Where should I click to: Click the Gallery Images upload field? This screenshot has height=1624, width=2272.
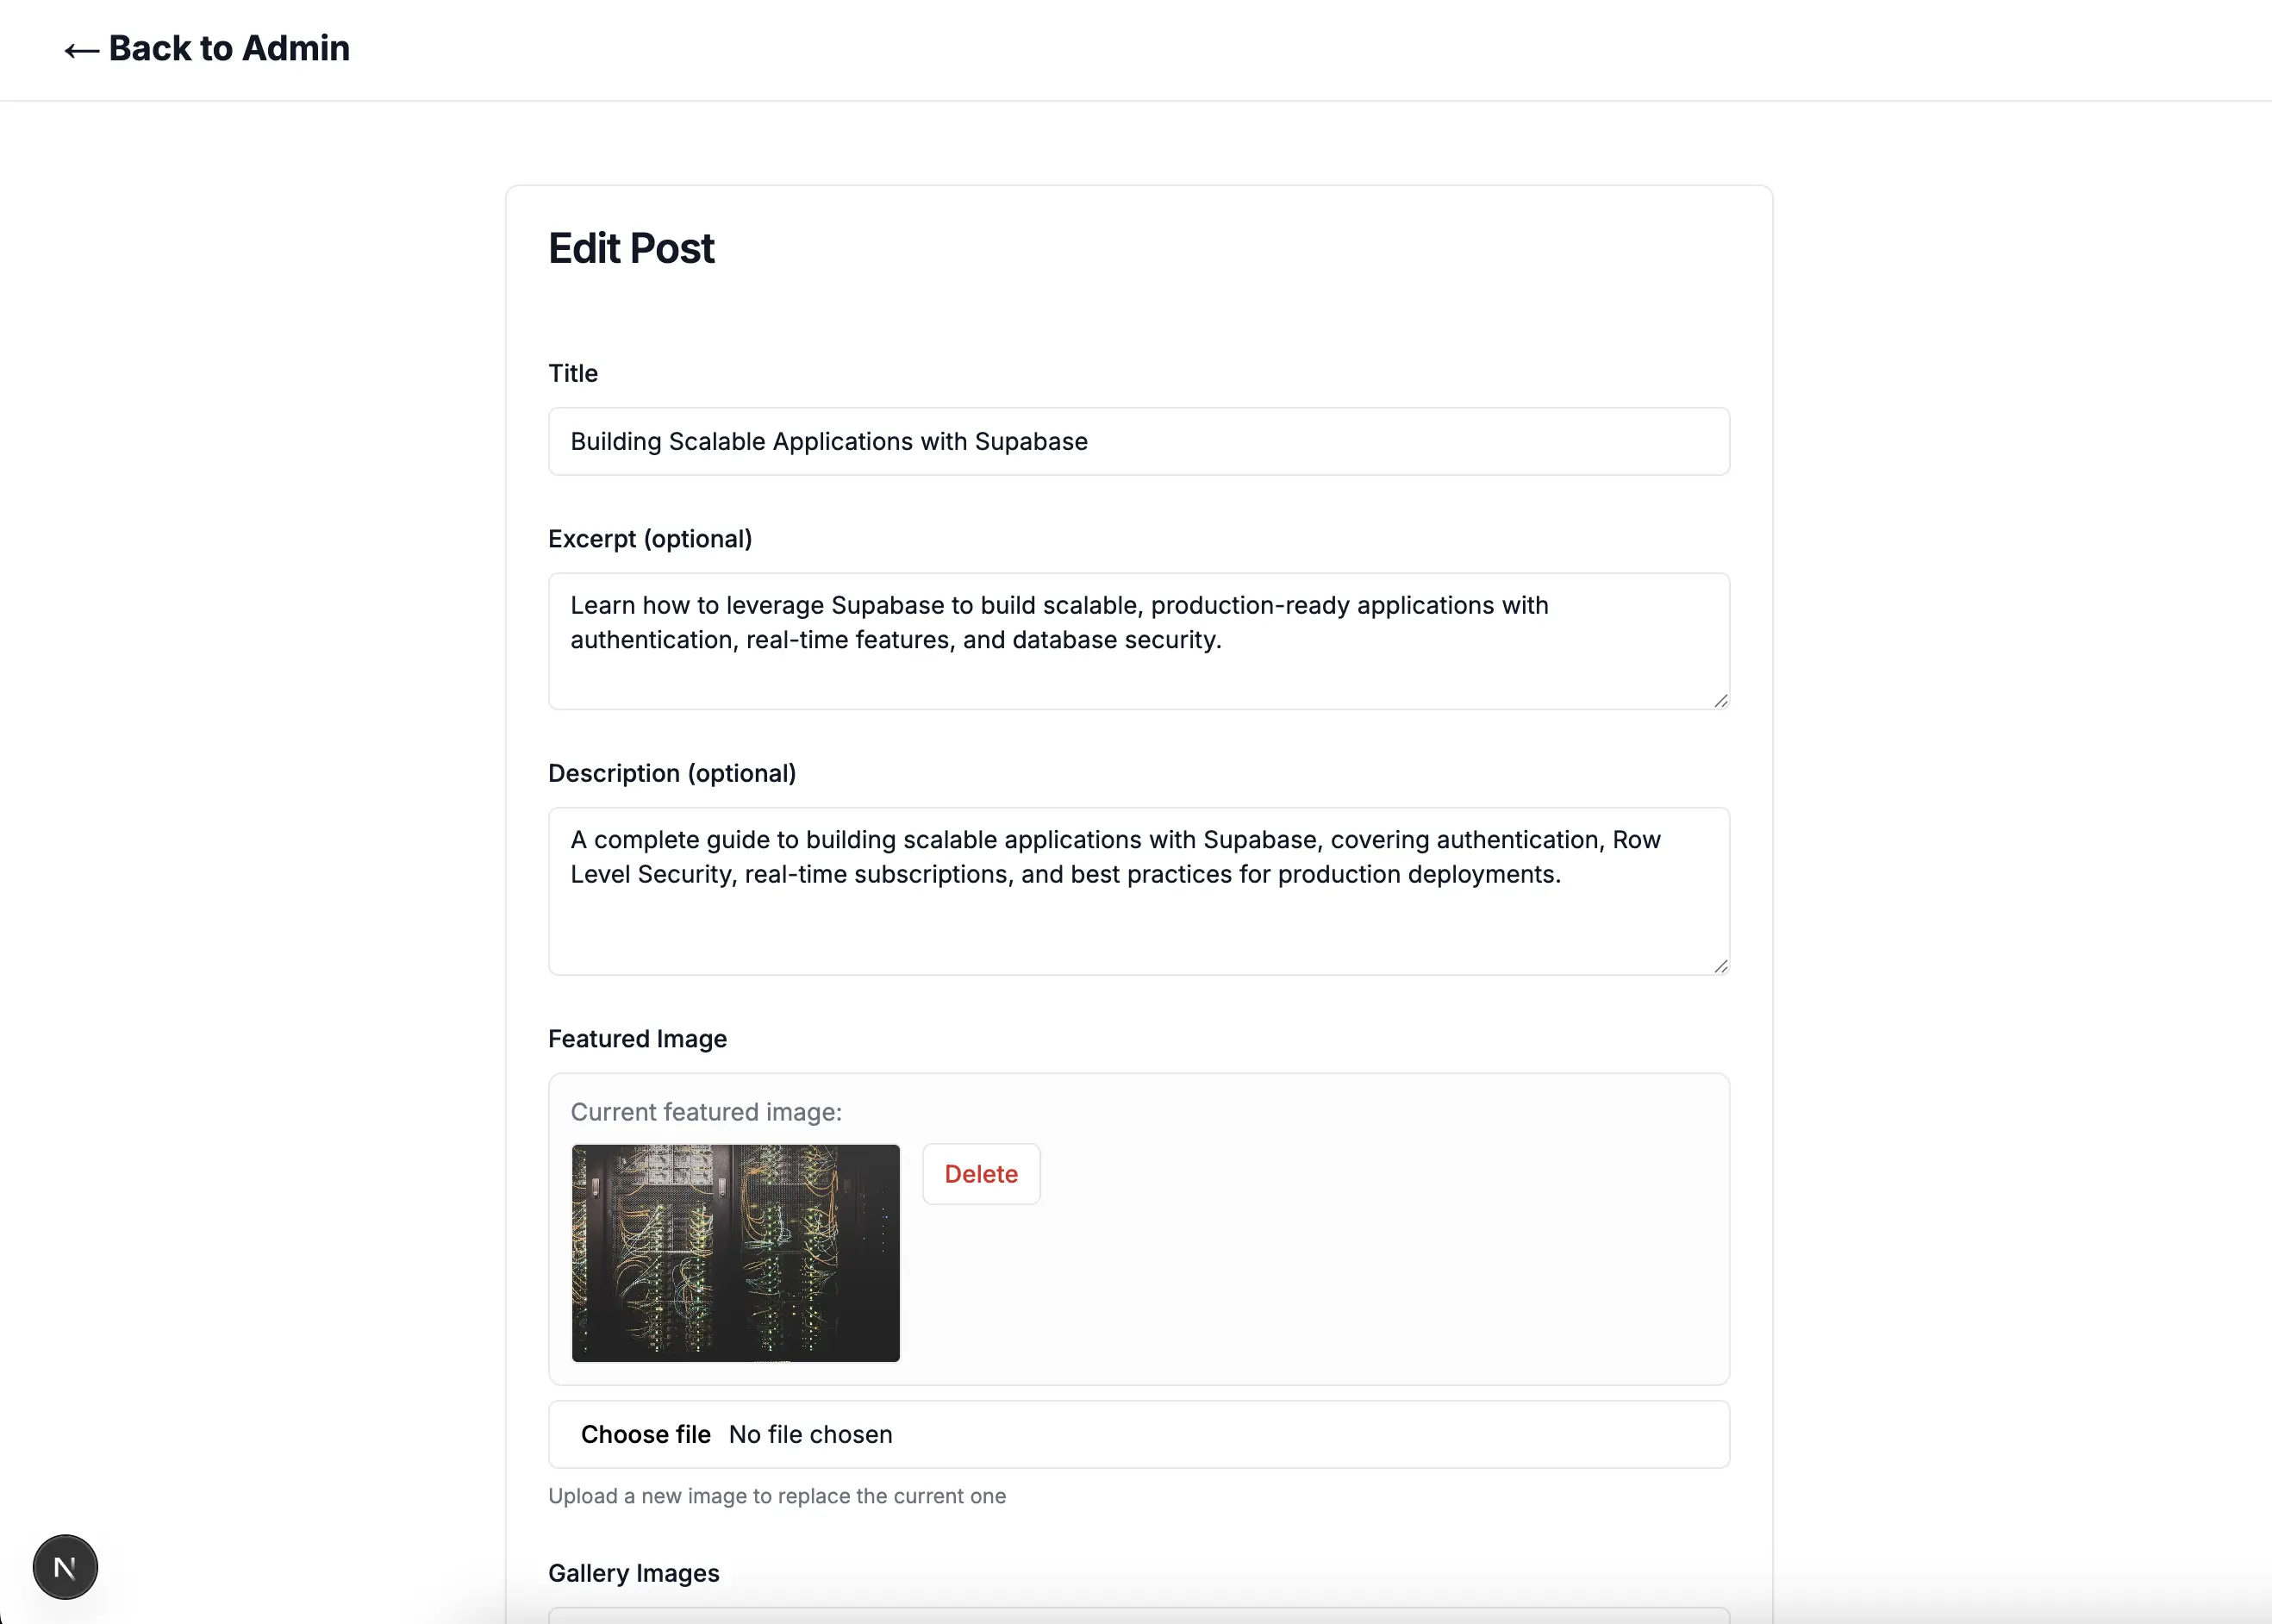(1137, 1618)
